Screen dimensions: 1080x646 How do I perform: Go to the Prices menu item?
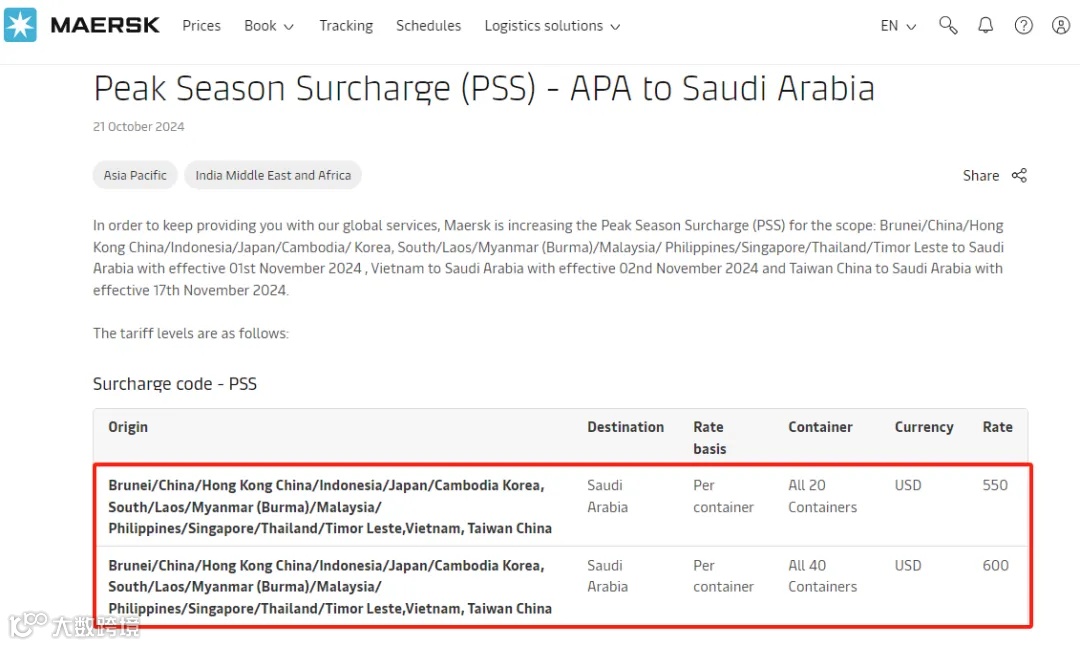201,26
